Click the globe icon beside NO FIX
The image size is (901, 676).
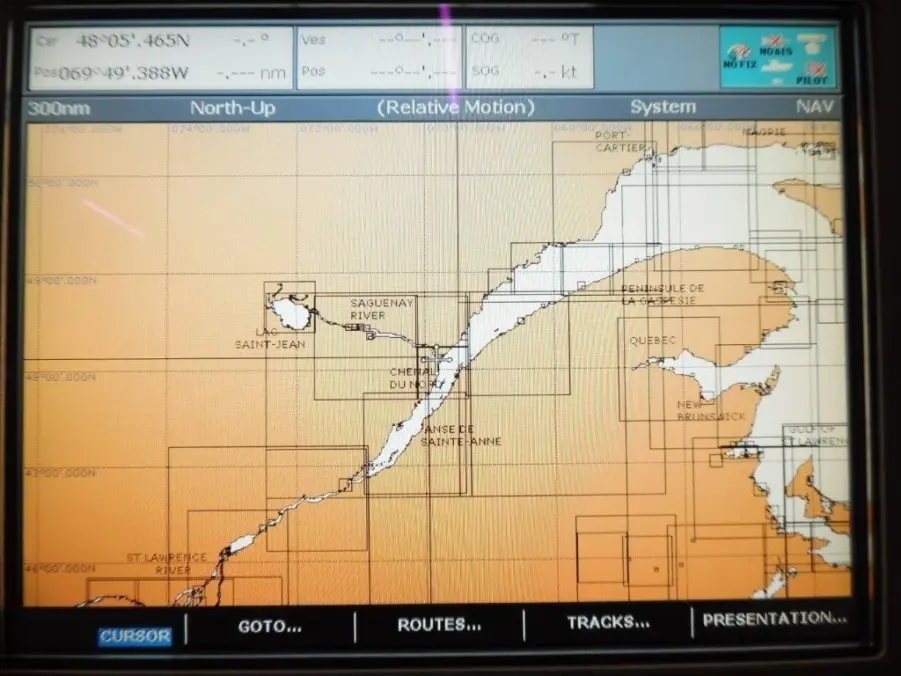(738, 51)
